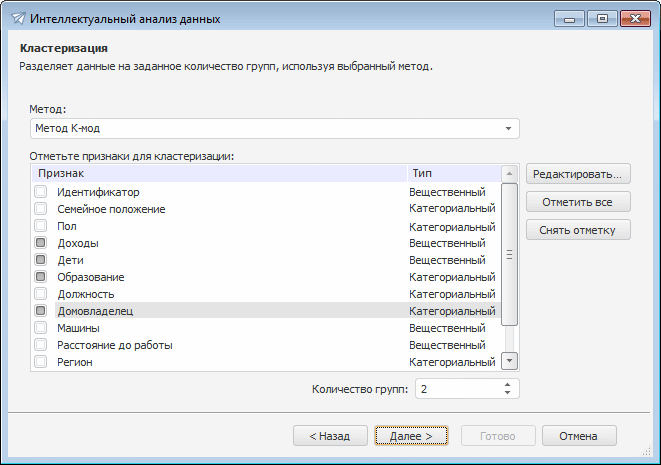This screenshot has height=465, width=661.
Task: Select the Домовладелец row
Action: pyautogui.click(x=230, y=311)
